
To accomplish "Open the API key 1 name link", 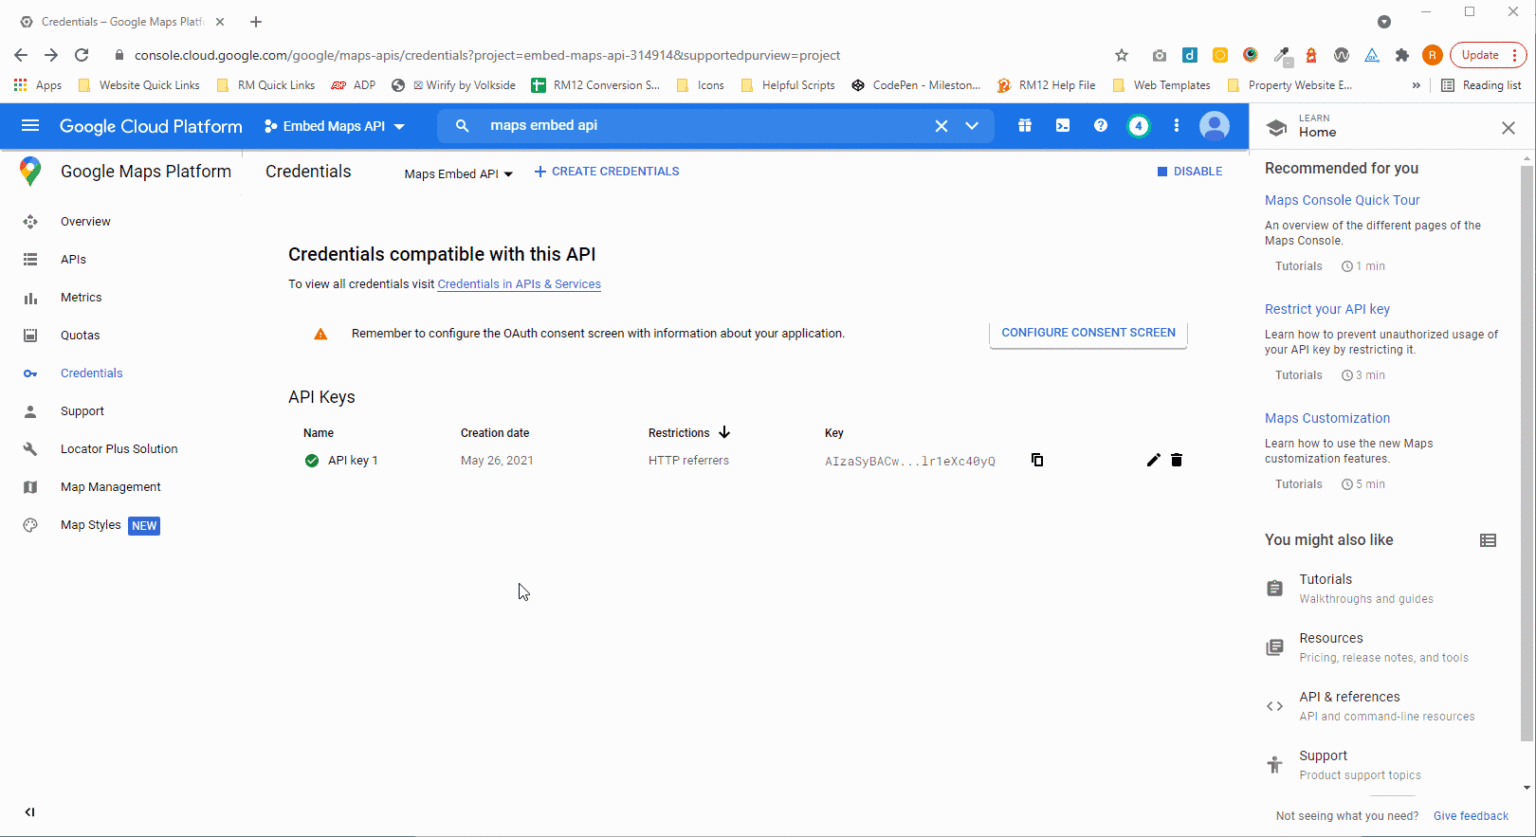I will point(353,461).
